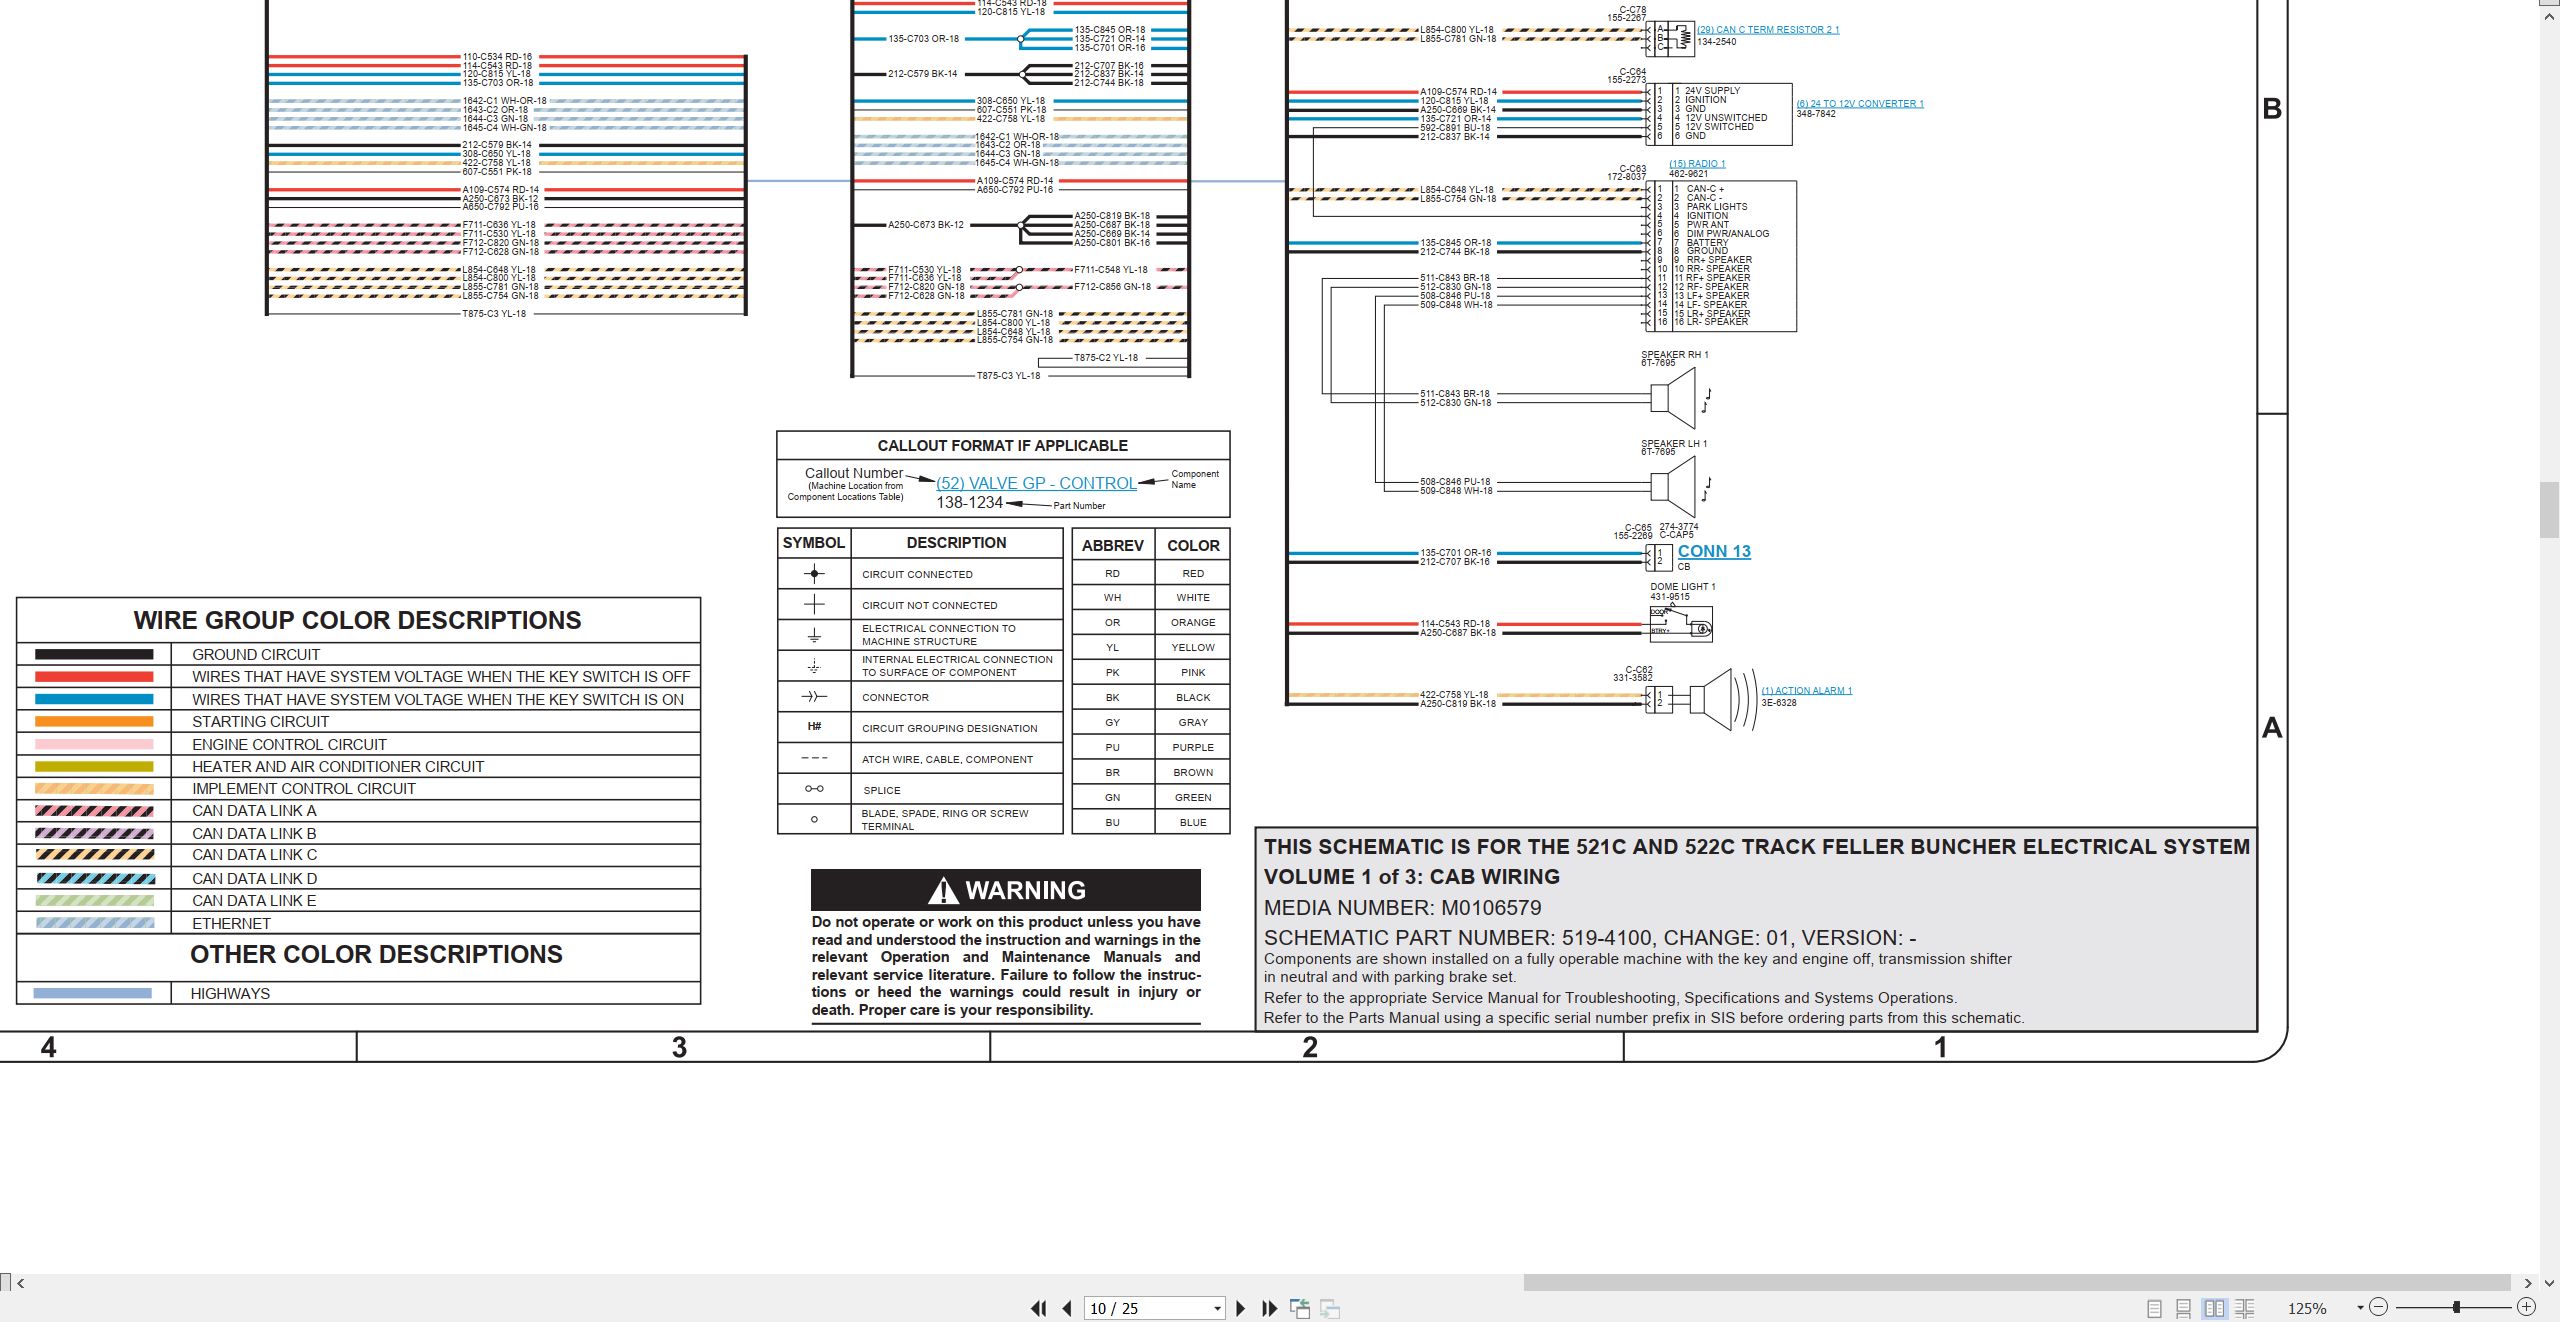Click the PURPLE color table cell
This screenshot has height=1322, width=2560.
[1193, 747]
